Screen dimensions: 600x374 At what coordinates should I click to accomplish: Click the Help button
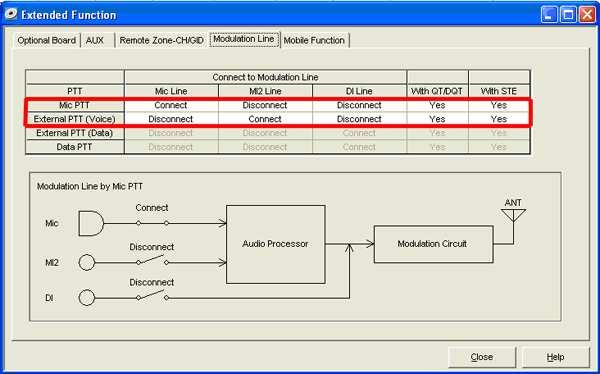(555, 357)
